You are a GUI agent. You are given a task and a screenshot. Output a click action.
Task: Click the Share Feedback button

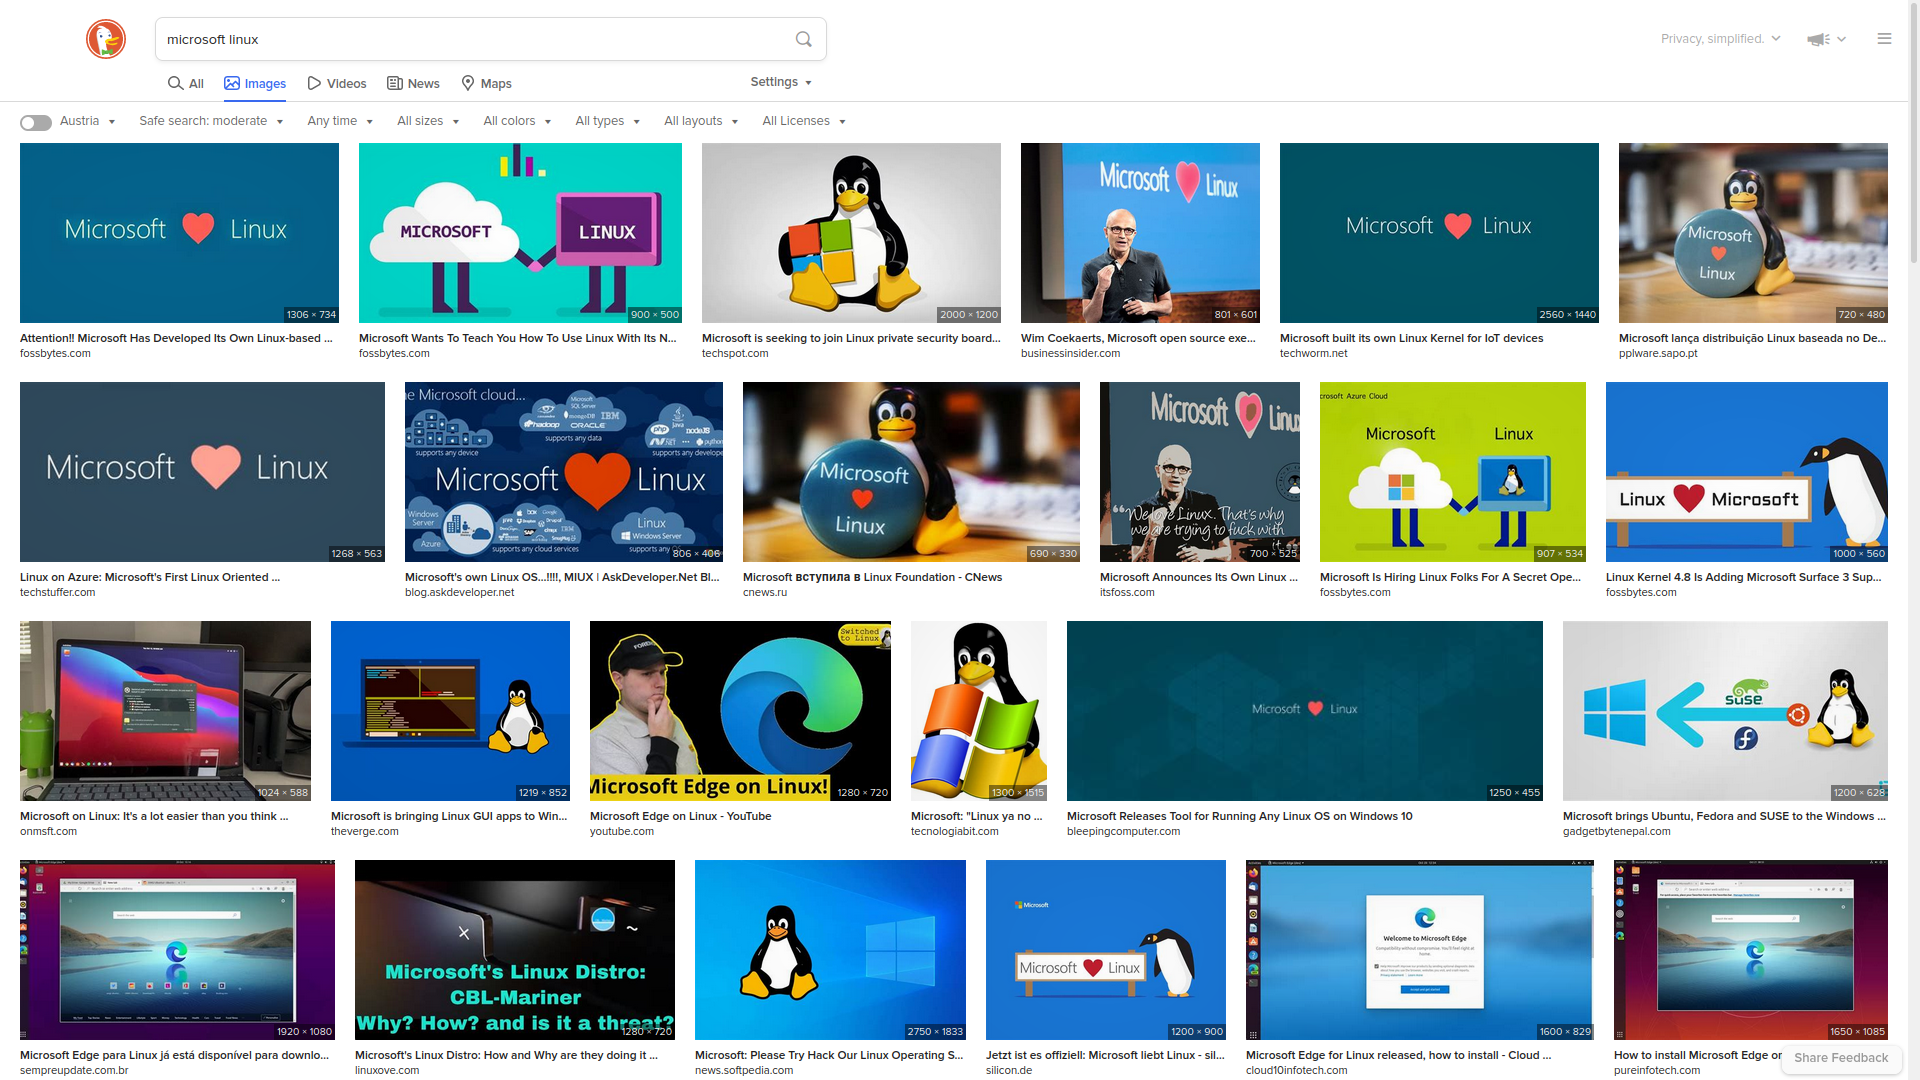[1840, 1057]
